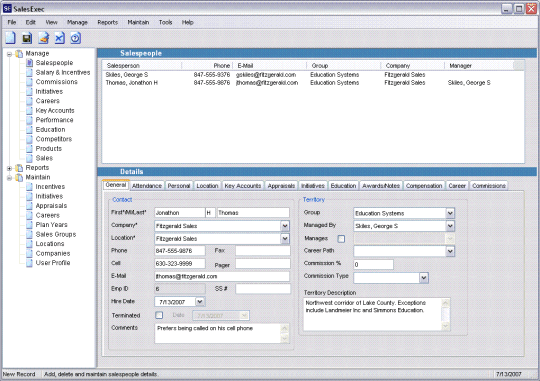Click the Fax input field
This screenshot has height=381, width=540.
point(263,251)
